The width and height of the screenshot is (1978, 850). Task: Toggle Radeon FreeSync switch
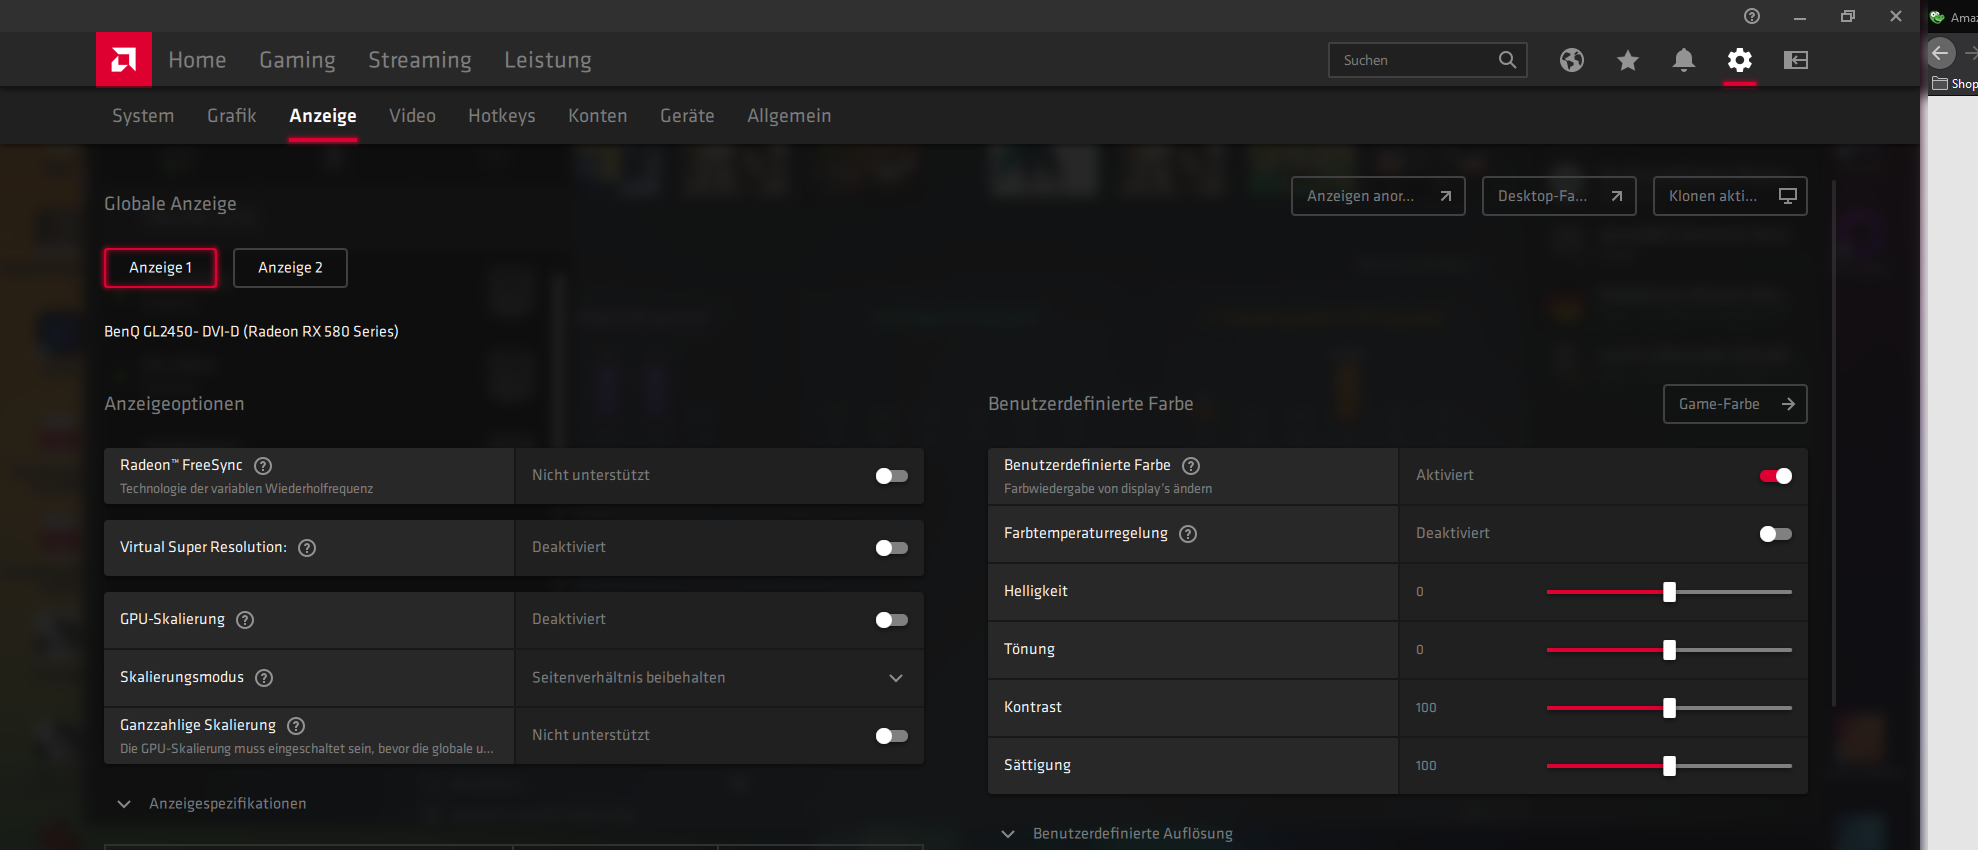pyautogui.click(x=891, y=476)
